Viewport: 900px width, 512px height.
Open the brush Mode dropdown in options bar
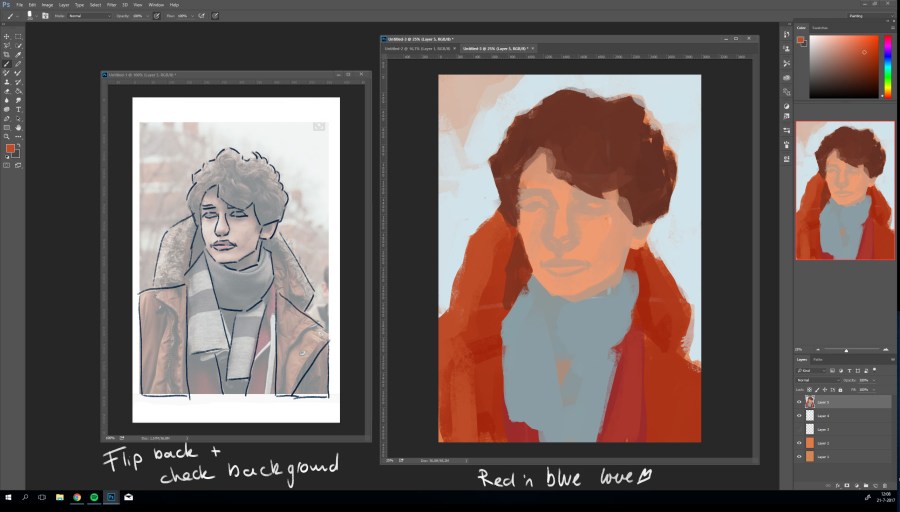point(88,16)
